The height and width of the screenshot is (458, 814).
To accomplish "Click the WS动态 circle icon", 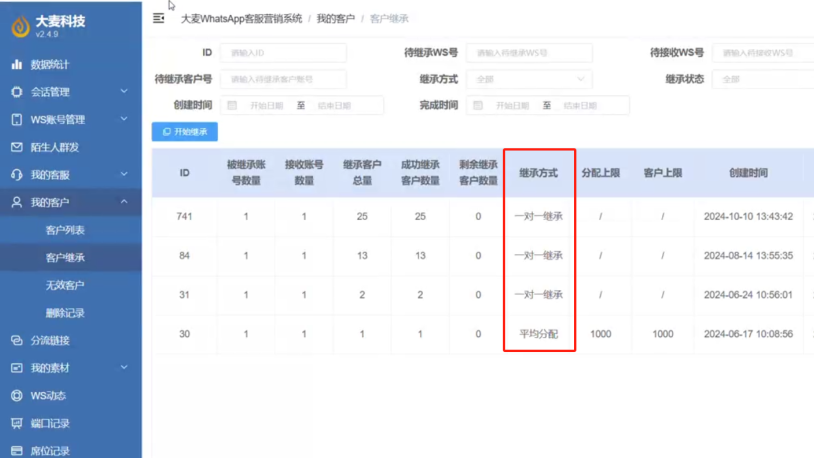I will click(17, 395).
